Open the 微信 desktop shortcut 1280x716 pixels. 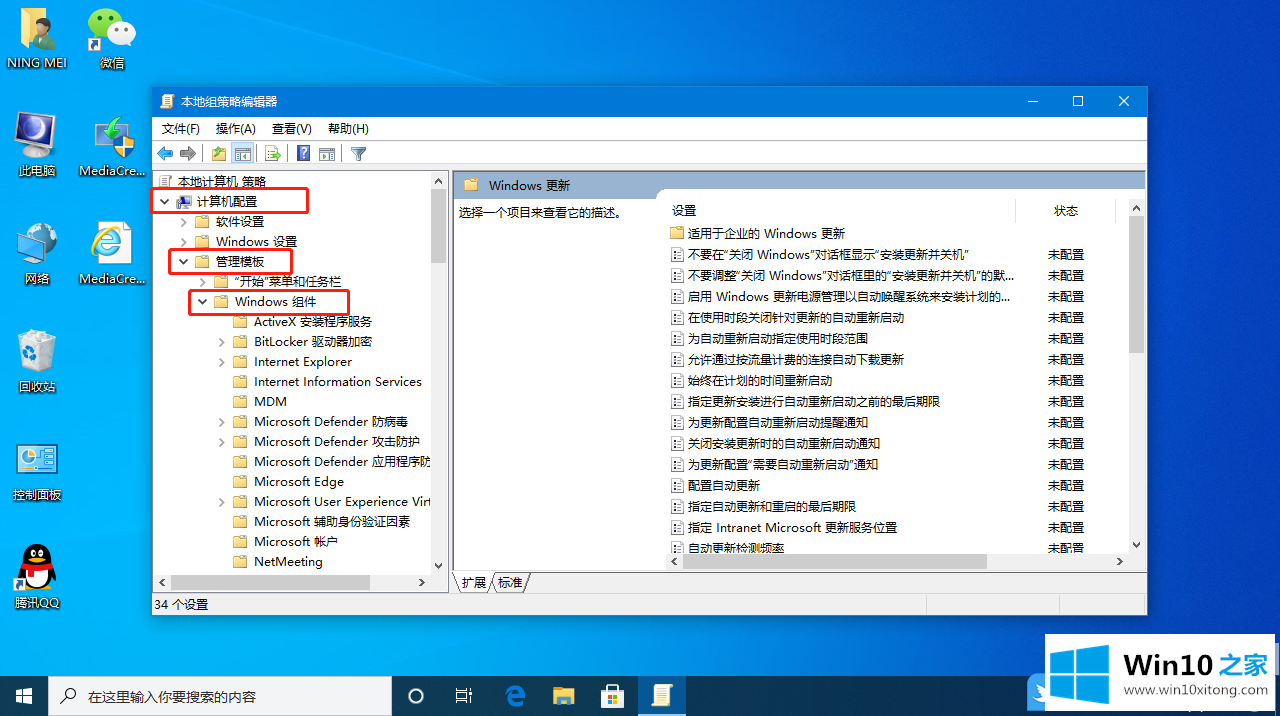pos(112,40)
